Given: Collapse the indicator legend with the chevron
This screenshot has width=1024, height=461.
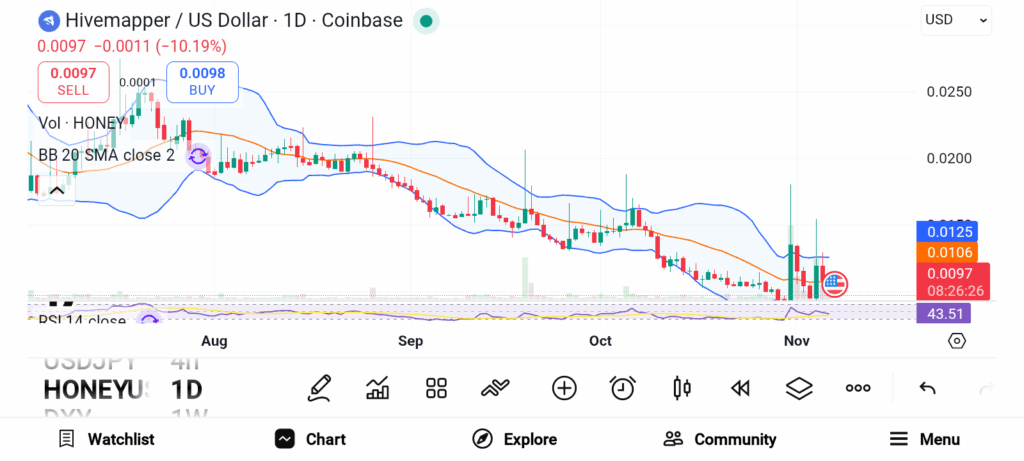Looking at the screenshot, I should click(56, 190).
